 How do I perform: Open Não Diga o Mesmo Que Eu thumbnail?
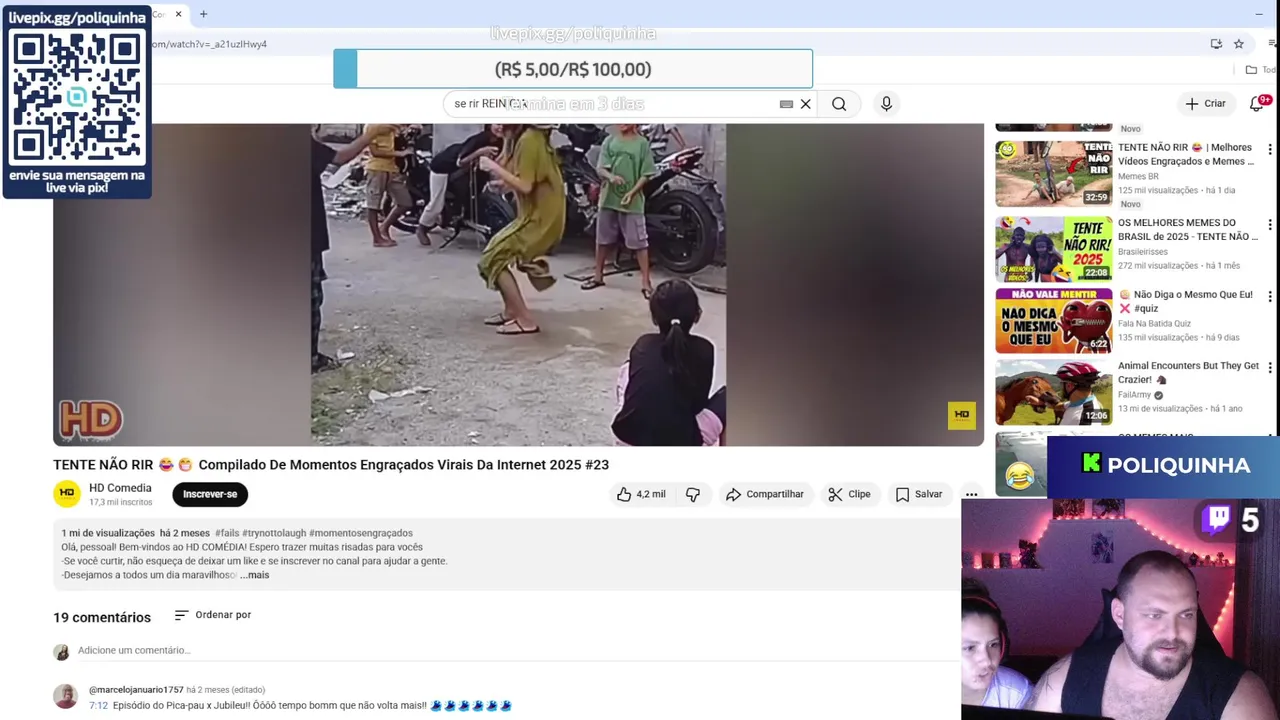(x=1053, y=321)
